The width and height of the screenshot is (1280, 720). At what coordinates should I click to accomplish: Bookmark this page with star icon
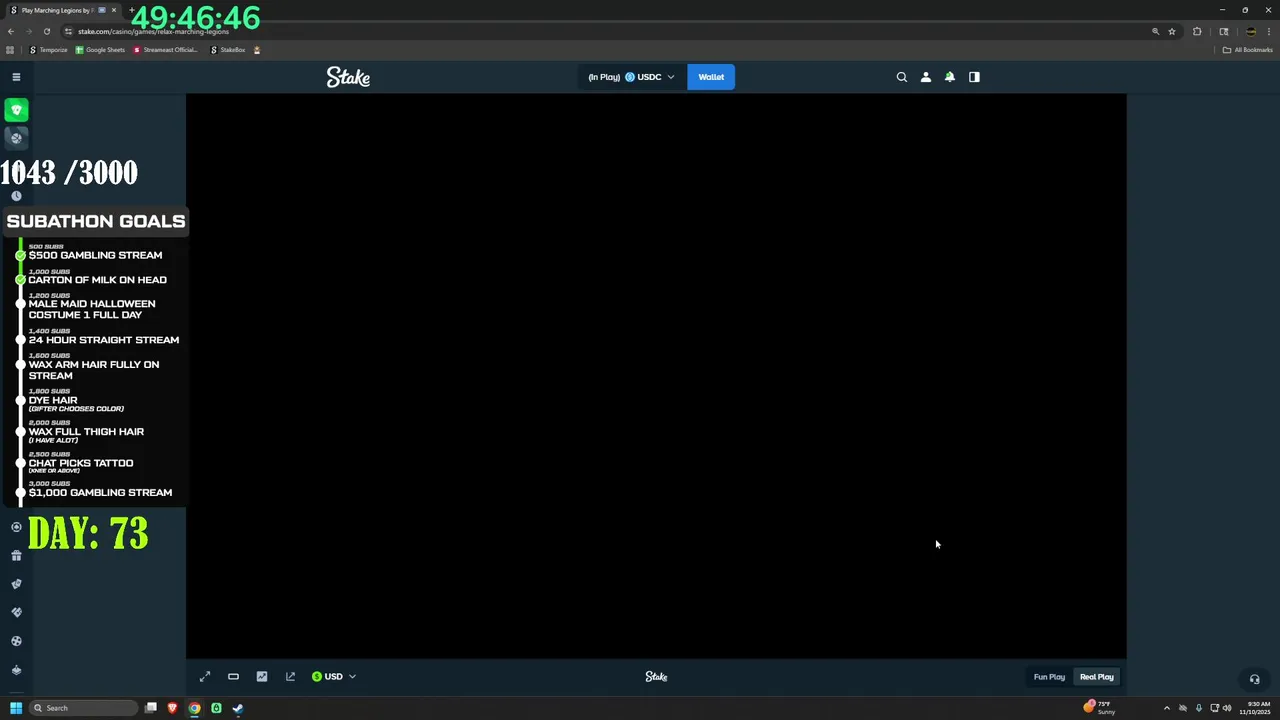[1172, 31]
